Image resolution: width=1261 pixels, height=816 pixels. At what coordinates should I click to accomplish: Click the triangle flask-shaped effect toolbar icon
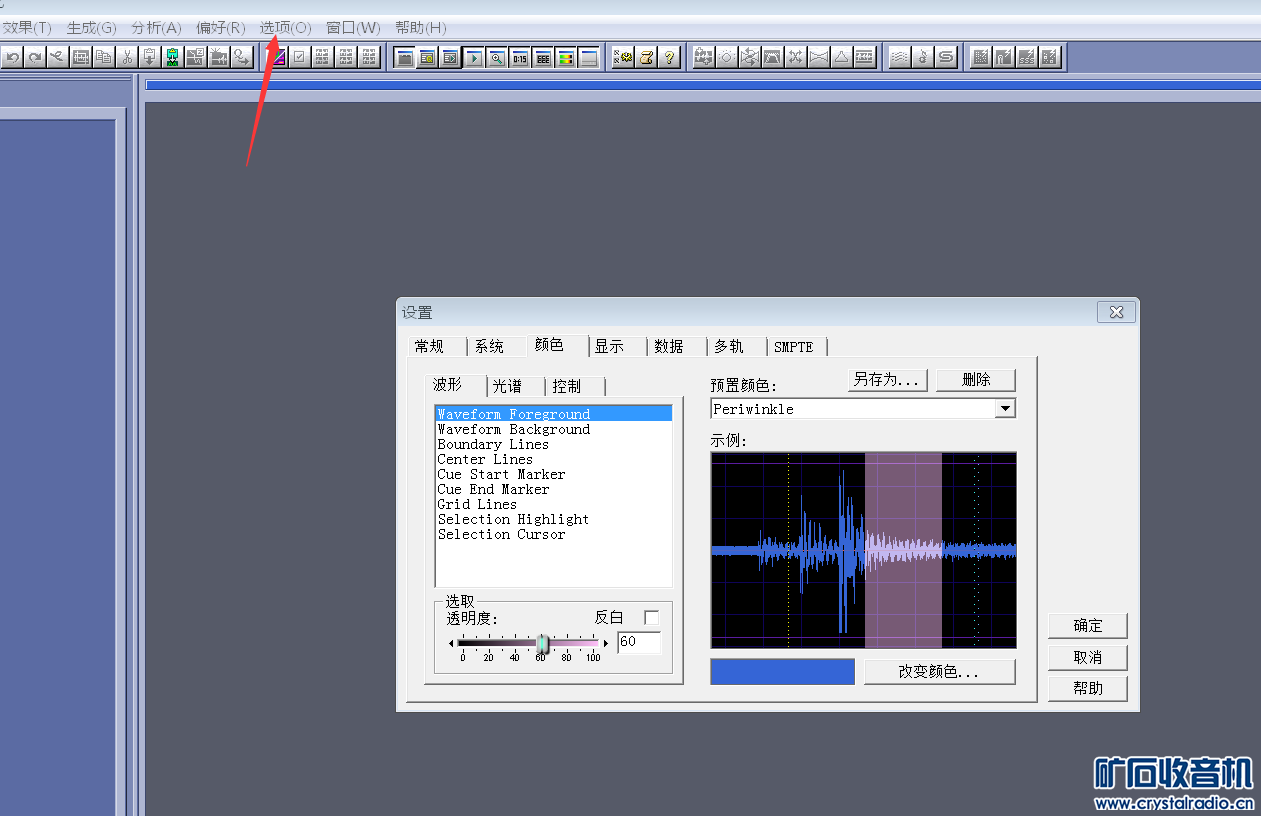pyautogui.click(x=840, y=57)
